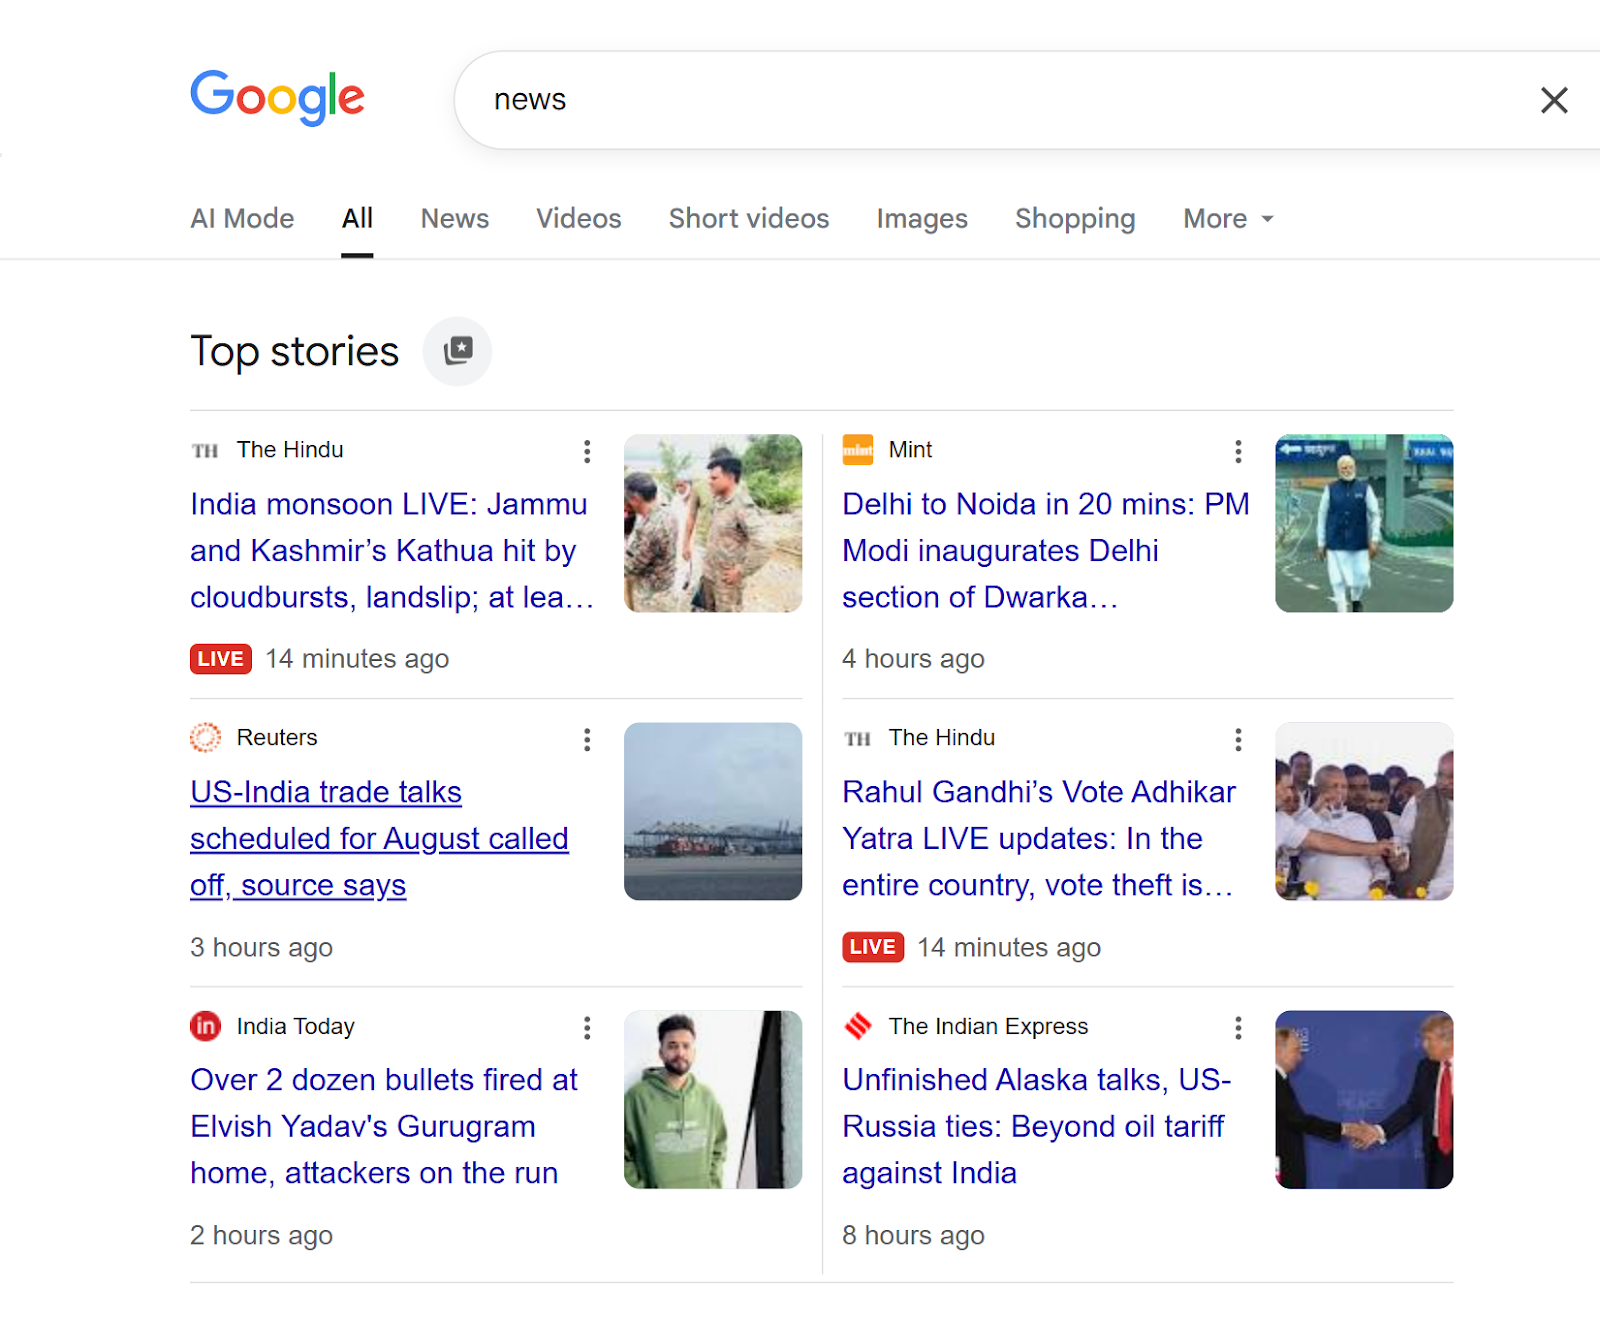Click the "India Today" source name
The width and height of the screenshot is (1600, 1322).
coord(295,1026)
